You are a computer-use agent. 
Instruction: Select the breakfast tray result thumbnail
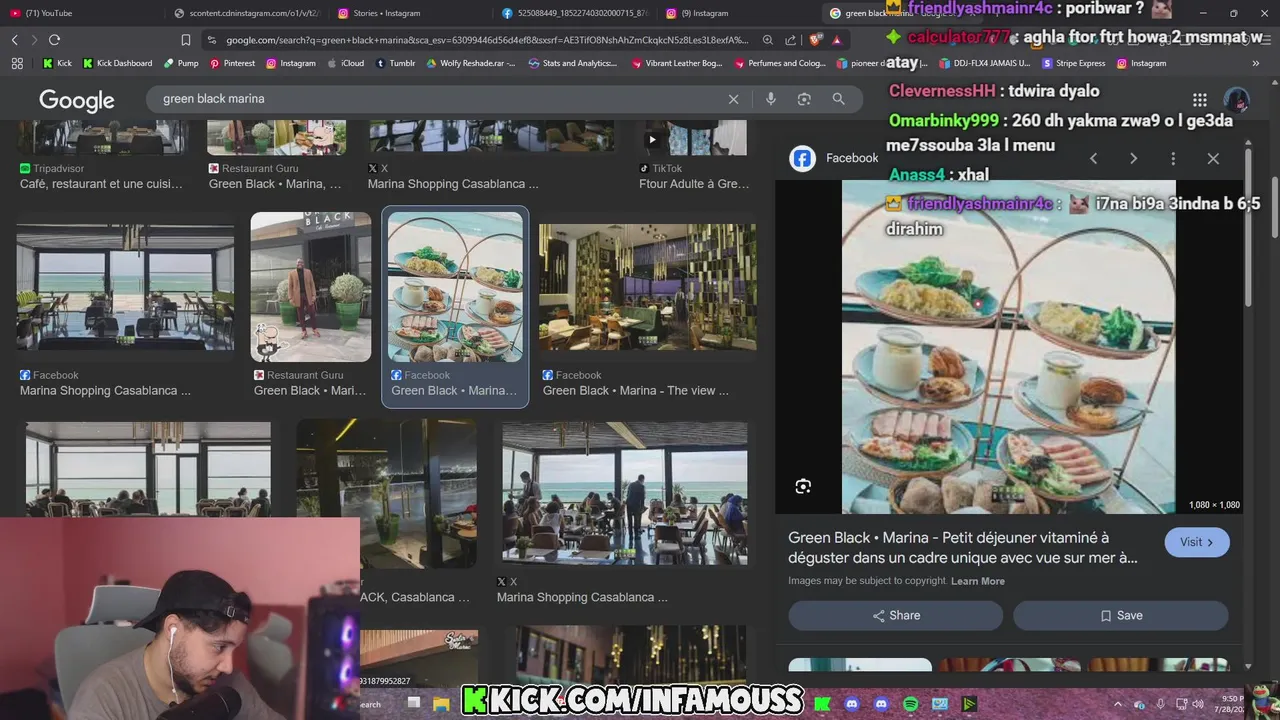[x=455, y=287]
